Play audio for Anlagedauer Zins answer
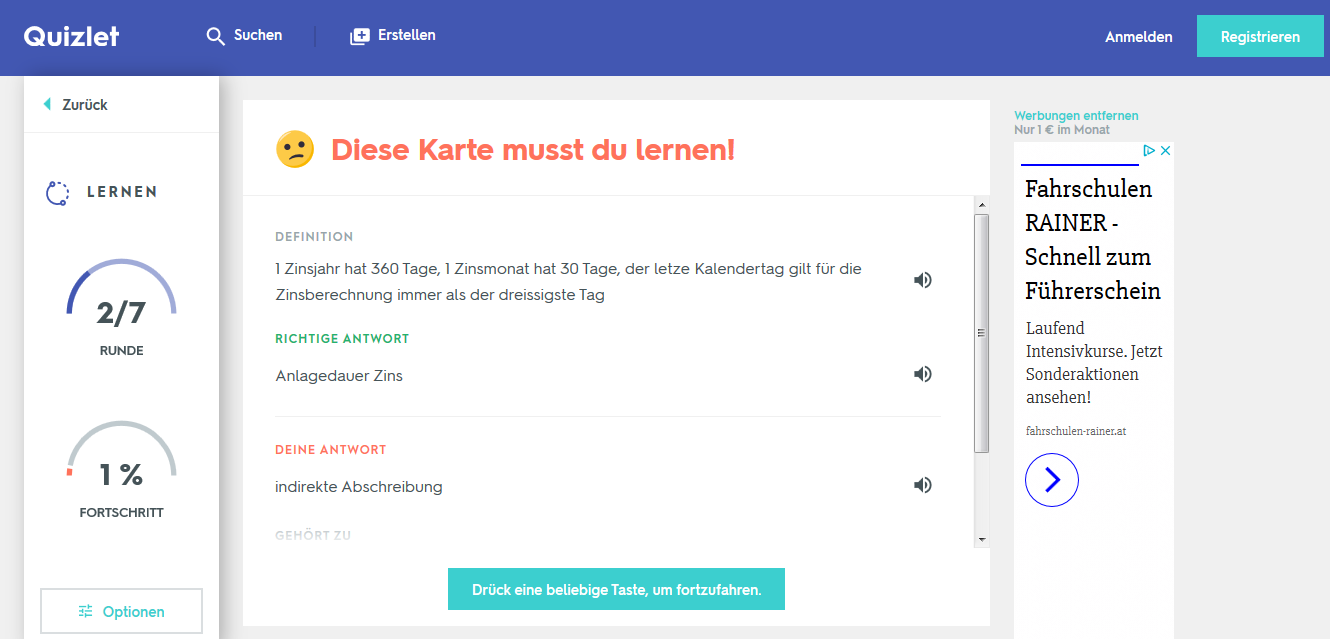 click(922, 374)
